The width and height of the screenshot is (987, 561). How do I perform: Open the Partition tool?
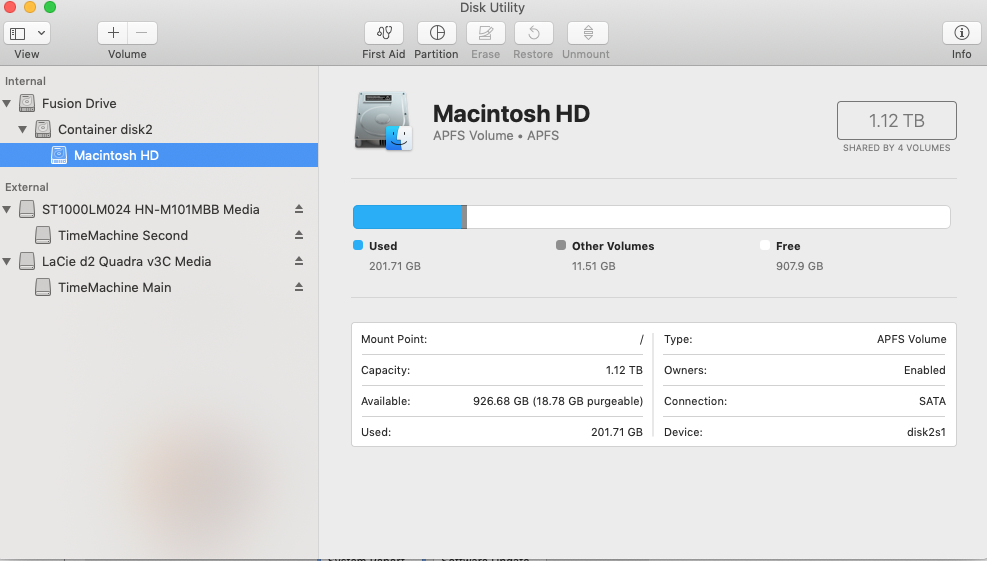point(437,33)
